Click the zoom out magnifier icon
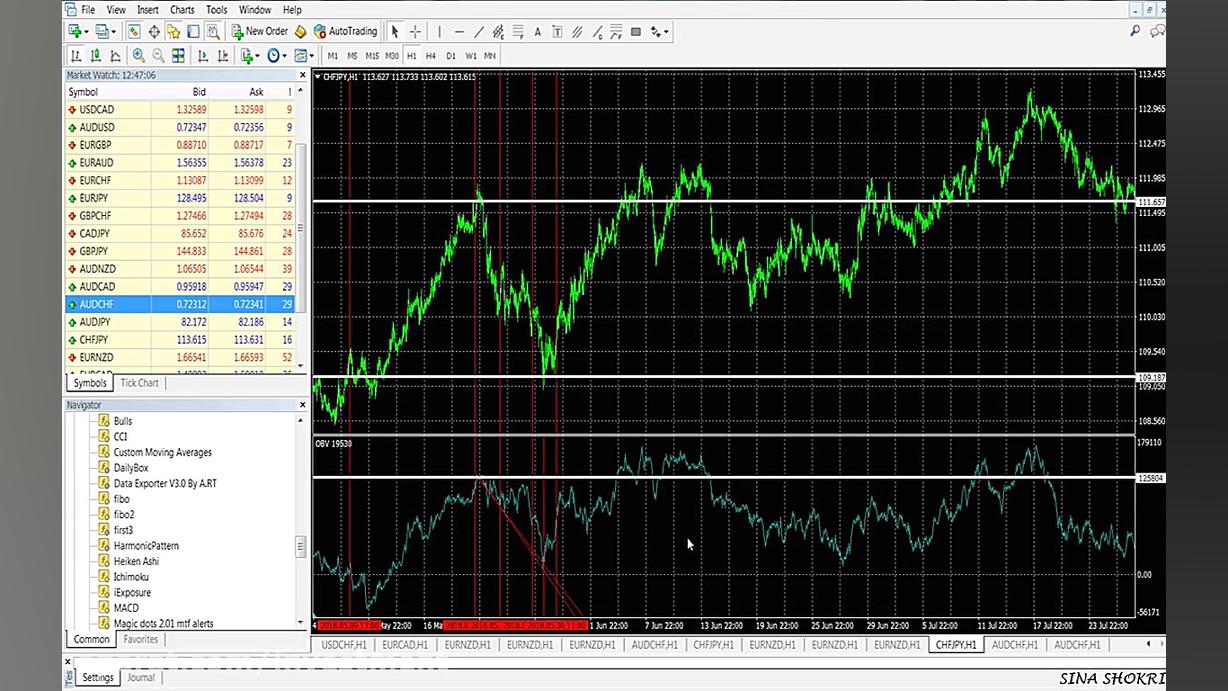This screenshot has width=1228, height=691. [x=158, y=56]
